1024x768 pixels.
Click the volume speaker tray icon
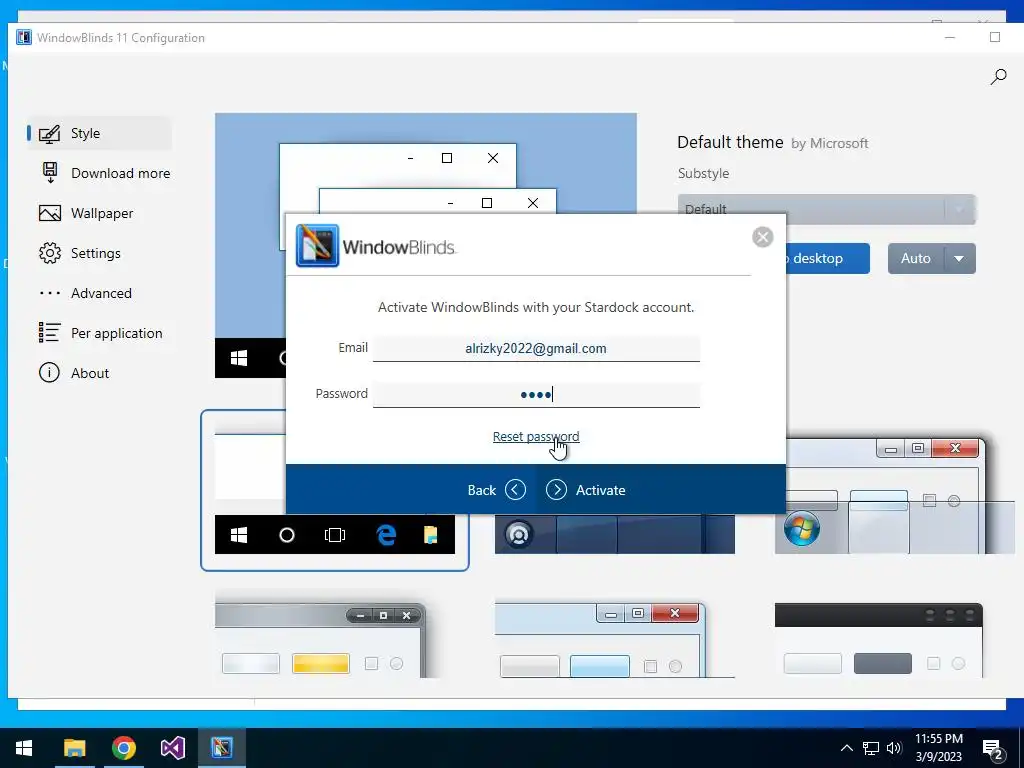click(894, 748)
